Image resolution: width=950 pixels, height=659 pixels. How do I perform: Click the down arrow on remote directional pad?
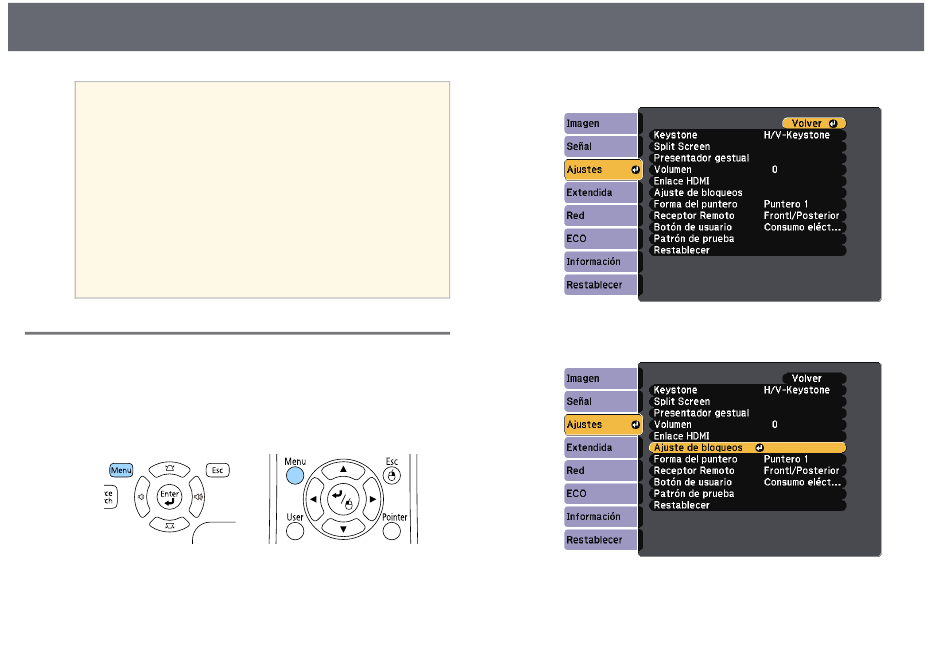[x=344, y=529]
